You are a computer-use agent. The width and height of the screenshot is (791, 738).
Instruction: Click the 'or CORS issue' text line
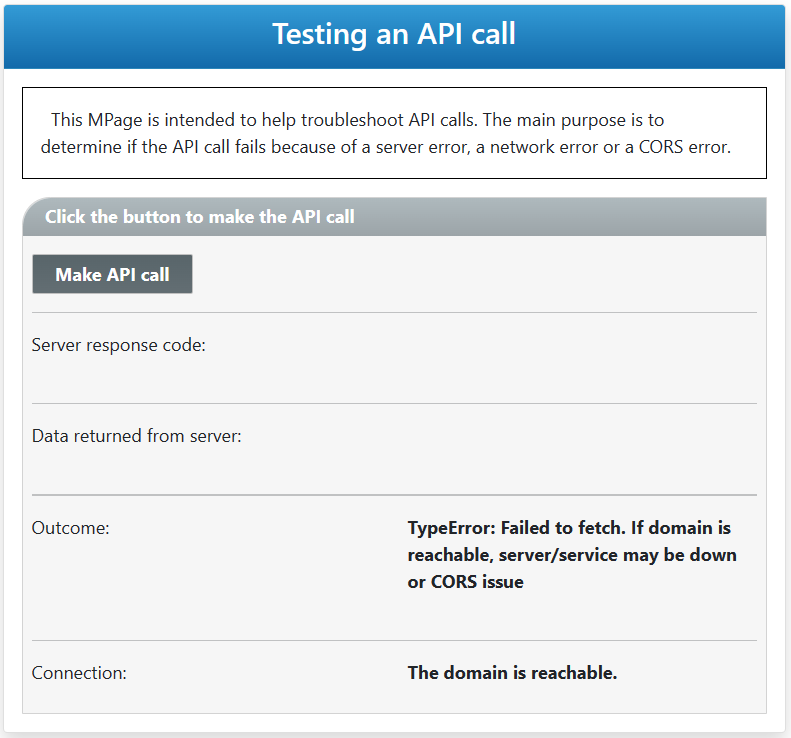(465, 582)
